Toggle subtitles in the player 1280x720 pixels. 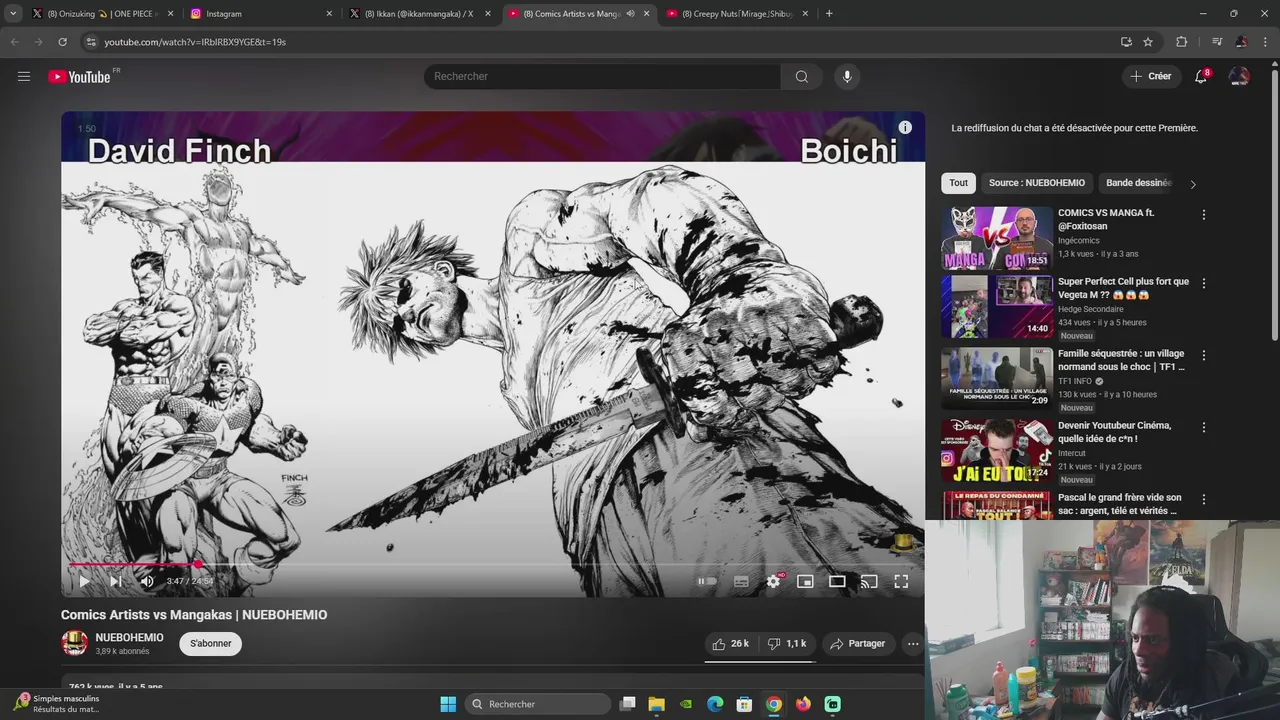pos(741,581)
